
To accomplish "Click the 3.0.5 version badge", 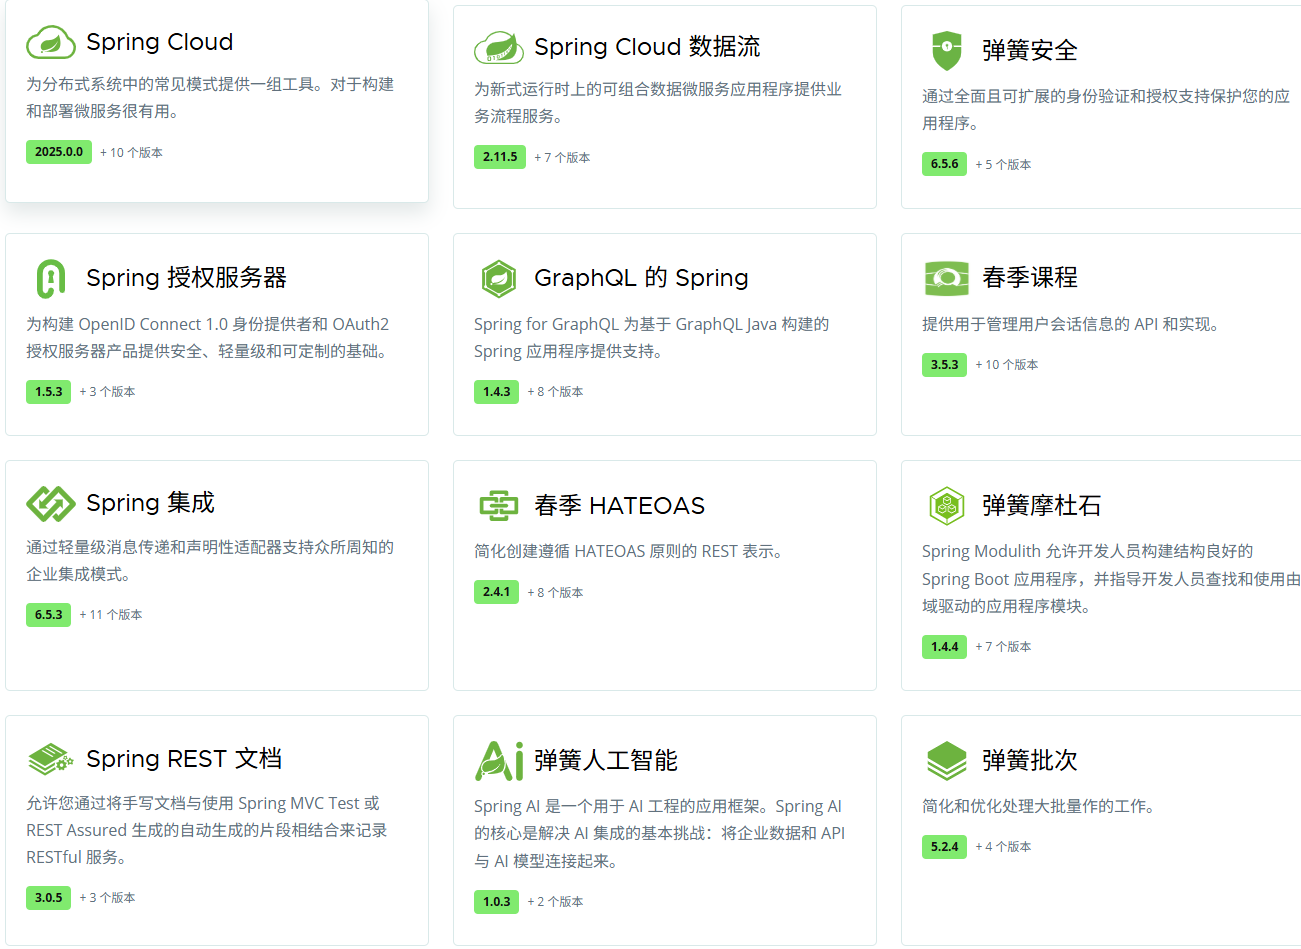I will pyautogui.click(x=49, y=898).
